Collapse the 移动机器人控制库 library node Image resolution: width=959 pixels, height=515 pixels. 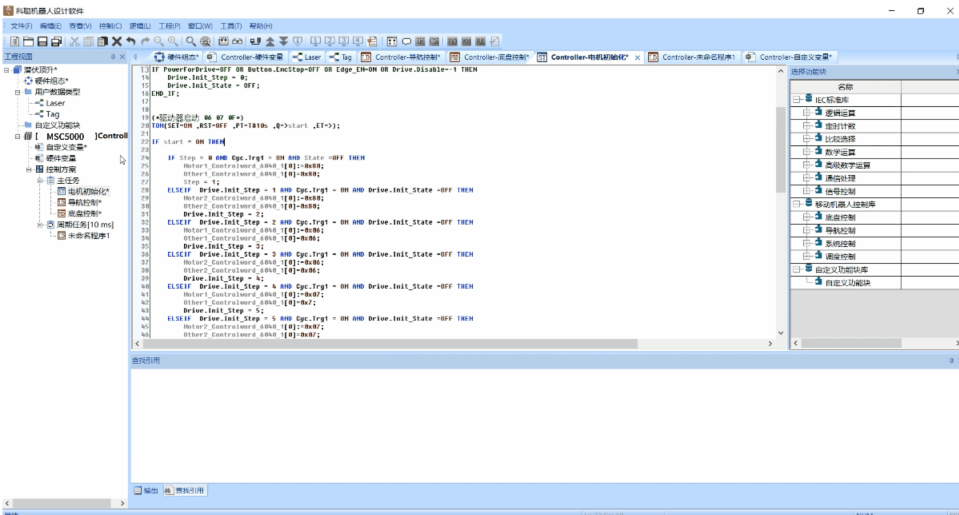(797, 204)
